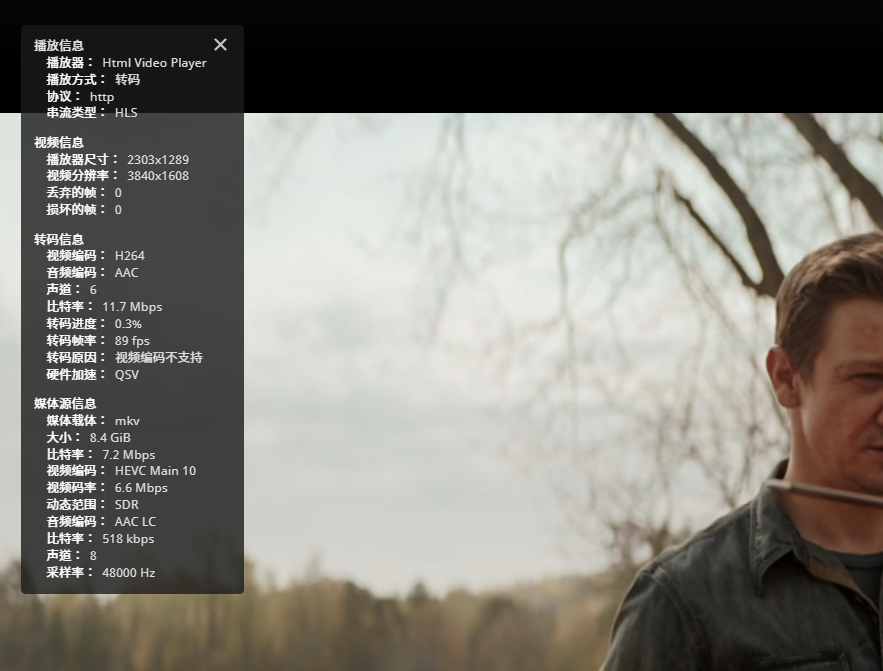Click the 0.3% transcode progress value
Image resolution: width=883 pixels, height=671 pixels.
click(128, 324)
